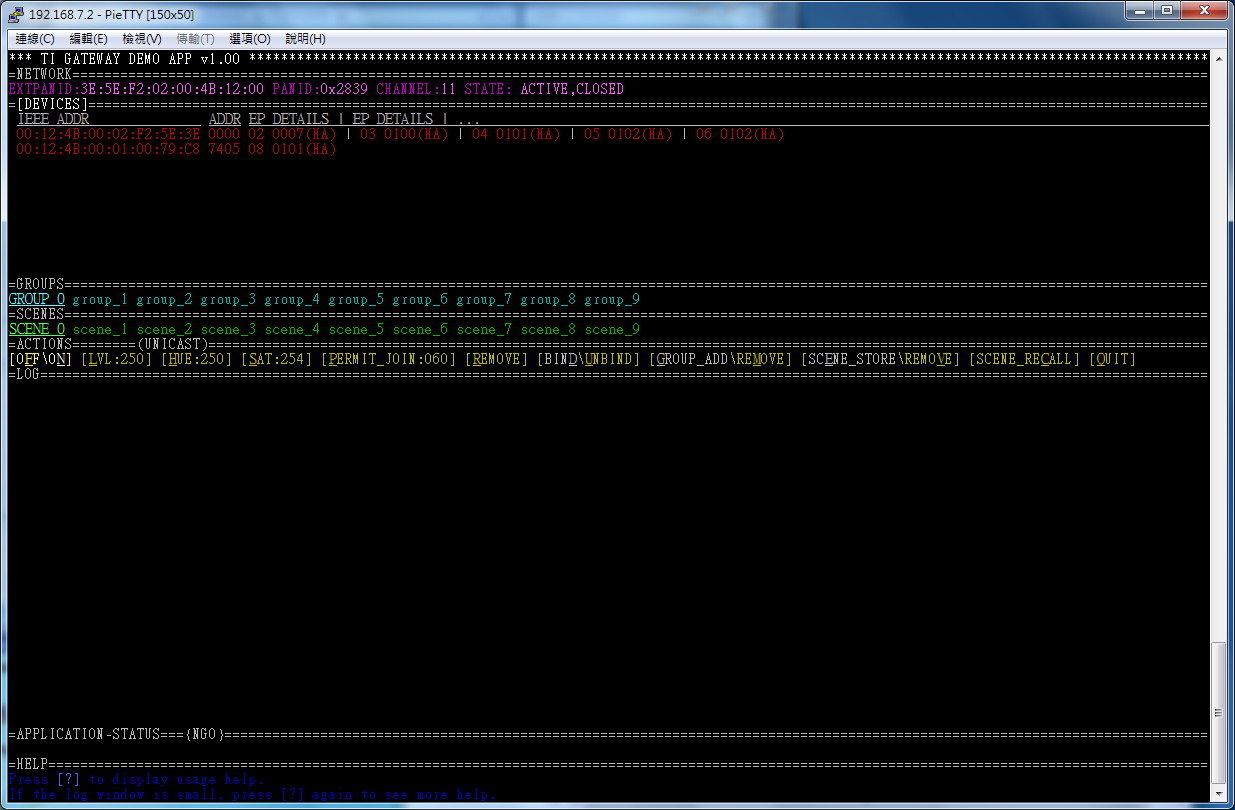Open the disabled 傳輸(T) menu
Screen dimensions: 1235x810
[x=195, y=38]
